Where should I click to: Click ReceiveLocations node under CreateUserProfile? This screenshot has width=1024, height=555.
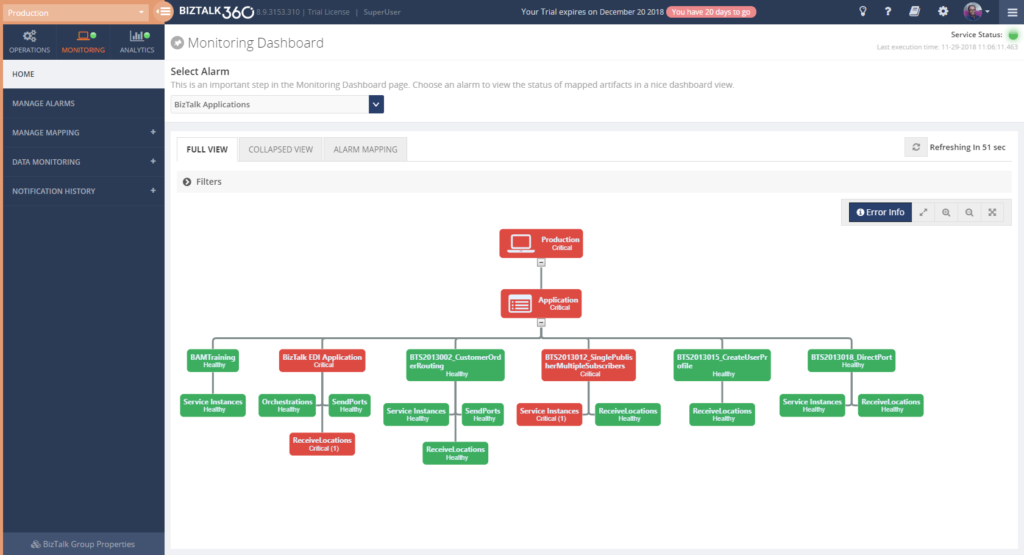(x=722, y=415)
